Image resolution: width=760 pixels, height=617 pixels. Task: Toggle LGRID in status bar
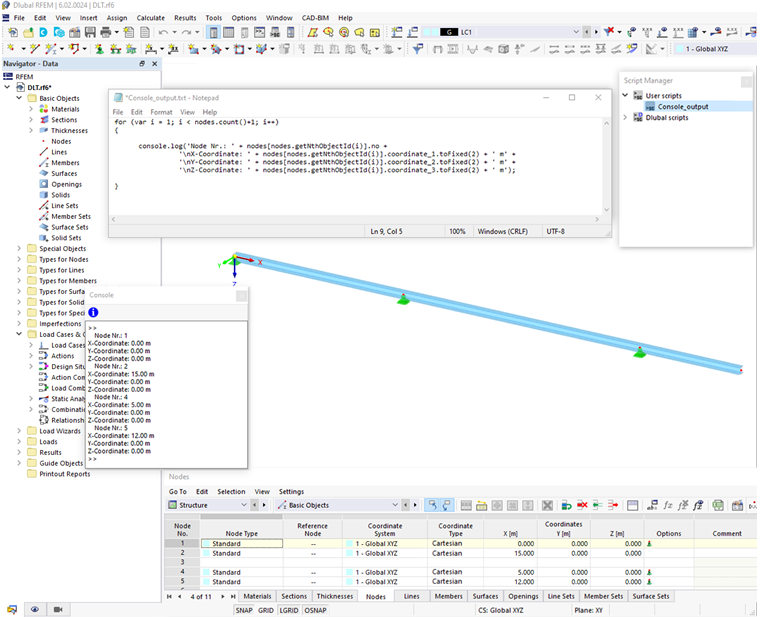click(x=289, y=610)
